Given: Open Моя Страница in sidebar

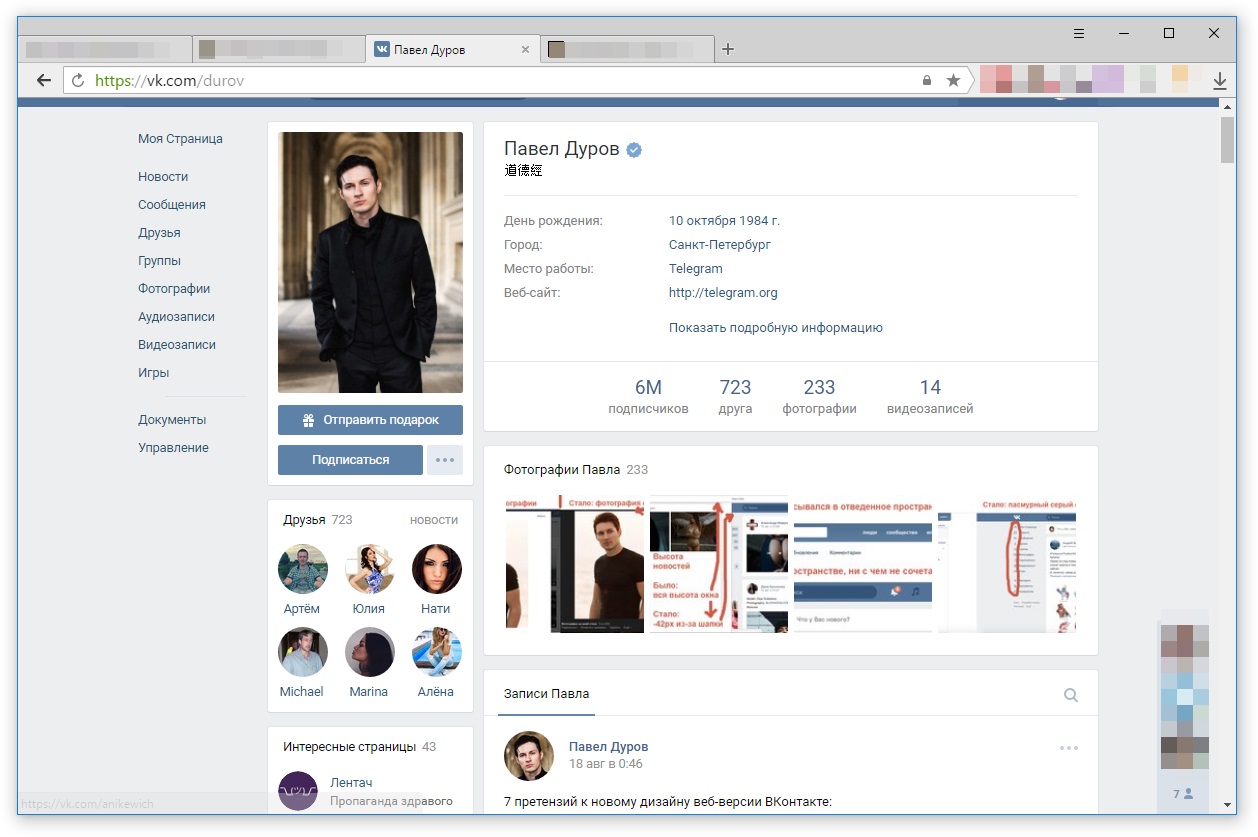Looking at the screenshot, I should click(180, 139).
